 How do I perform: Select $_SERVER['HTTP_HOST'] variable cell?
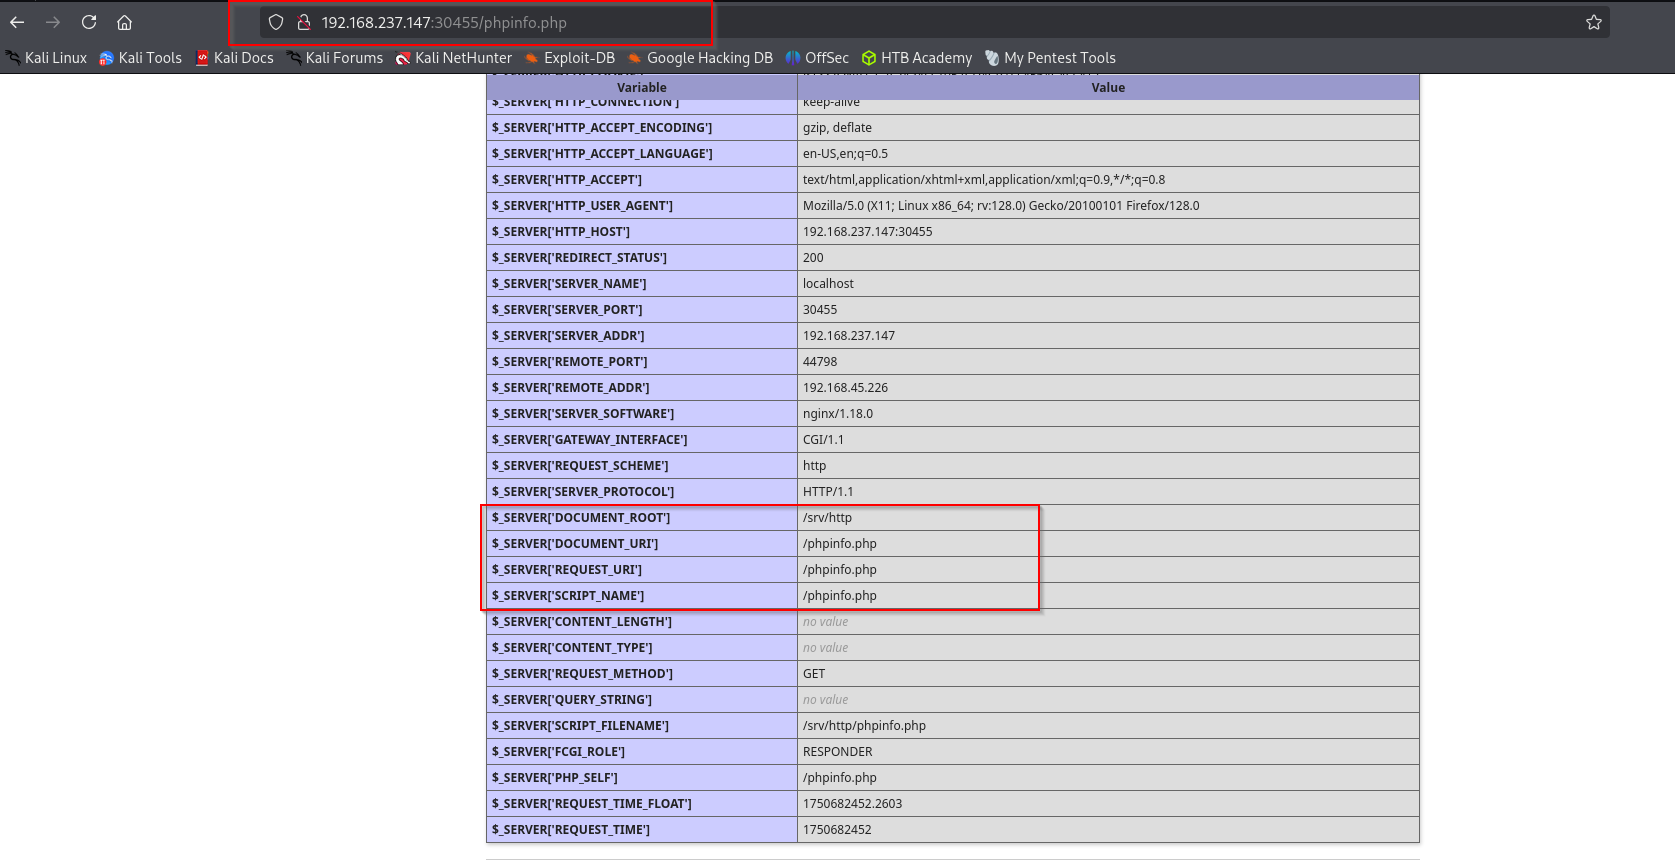642,232
